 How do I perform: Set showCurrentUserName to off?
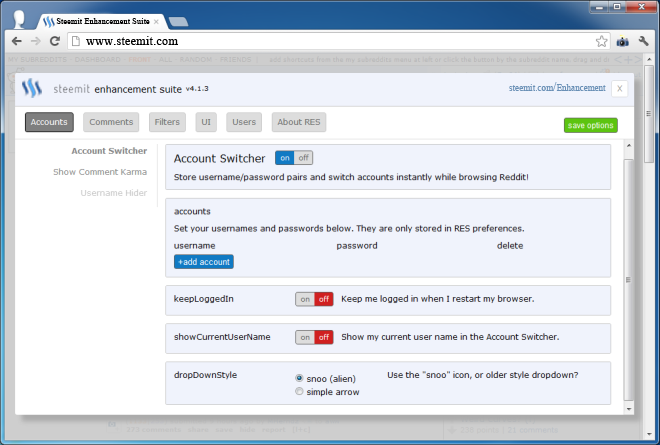324,337
